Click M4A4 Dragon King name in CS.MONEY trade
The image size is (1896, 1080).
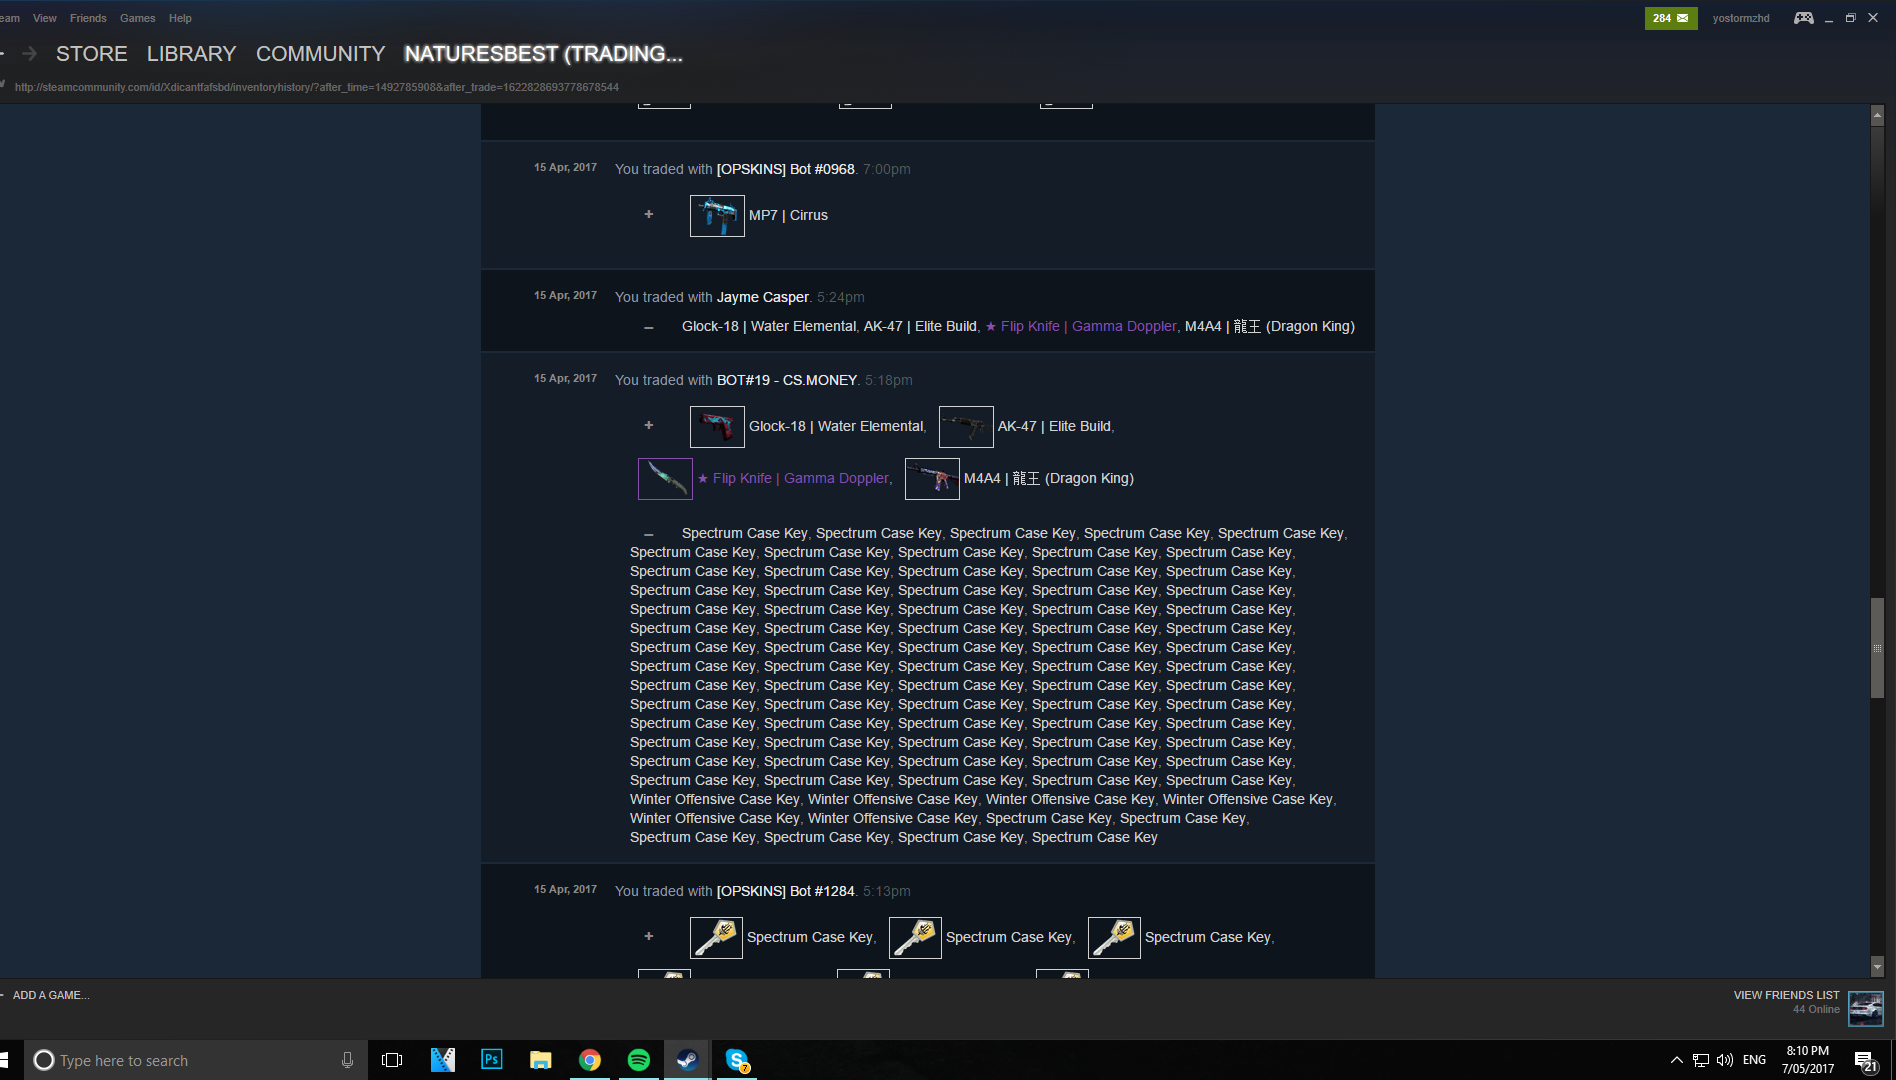click(x=1049, y=478)
